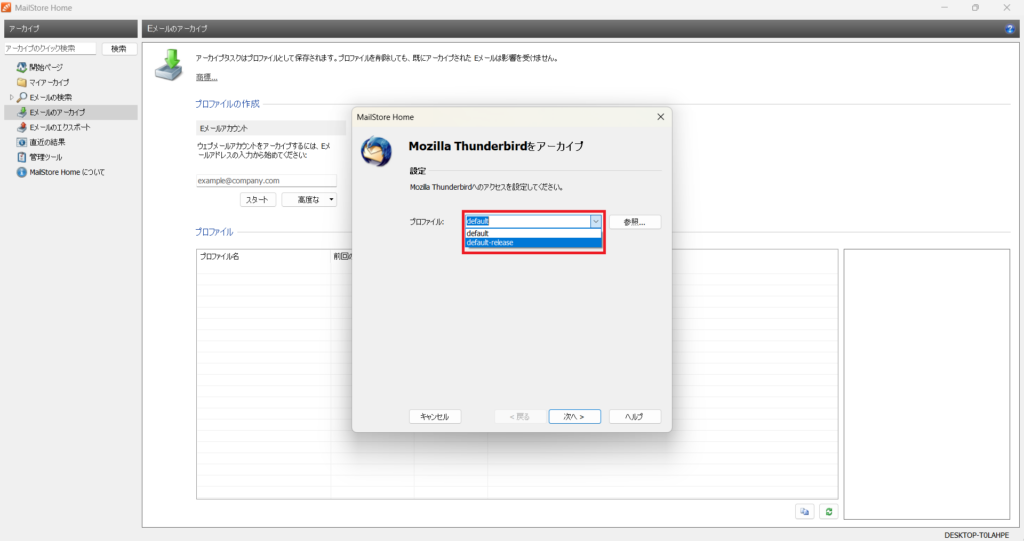Click the My Archive folder icon
Image resolution: width=1024 pixels, height=541 pixels.
(x=22, y=82)
